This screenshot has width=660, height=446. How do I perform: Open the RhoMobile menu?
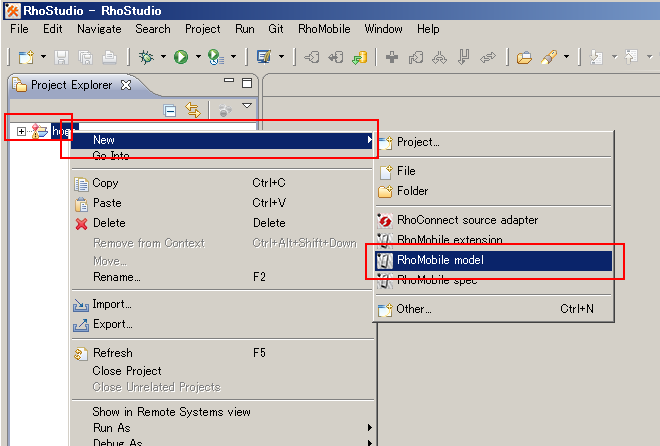coord(324,29)
